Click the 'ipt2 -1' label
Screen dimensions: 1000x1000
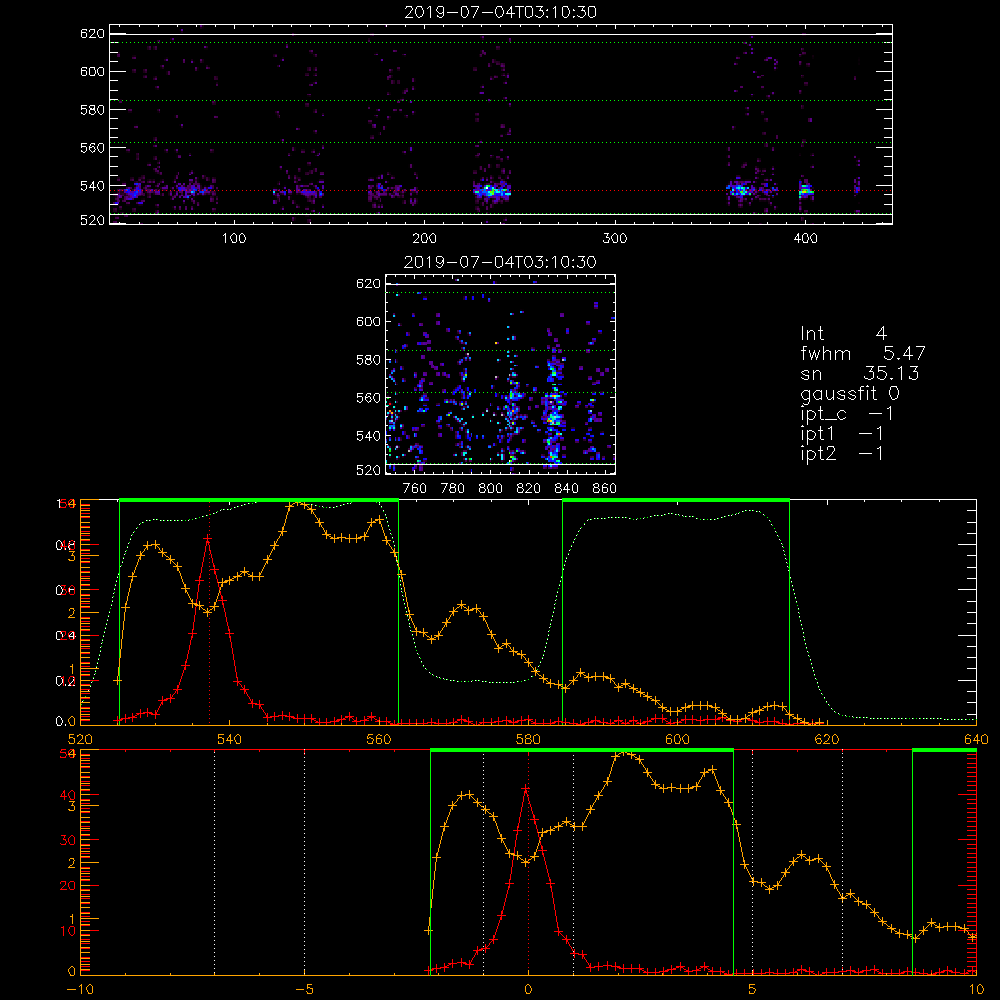842,454
